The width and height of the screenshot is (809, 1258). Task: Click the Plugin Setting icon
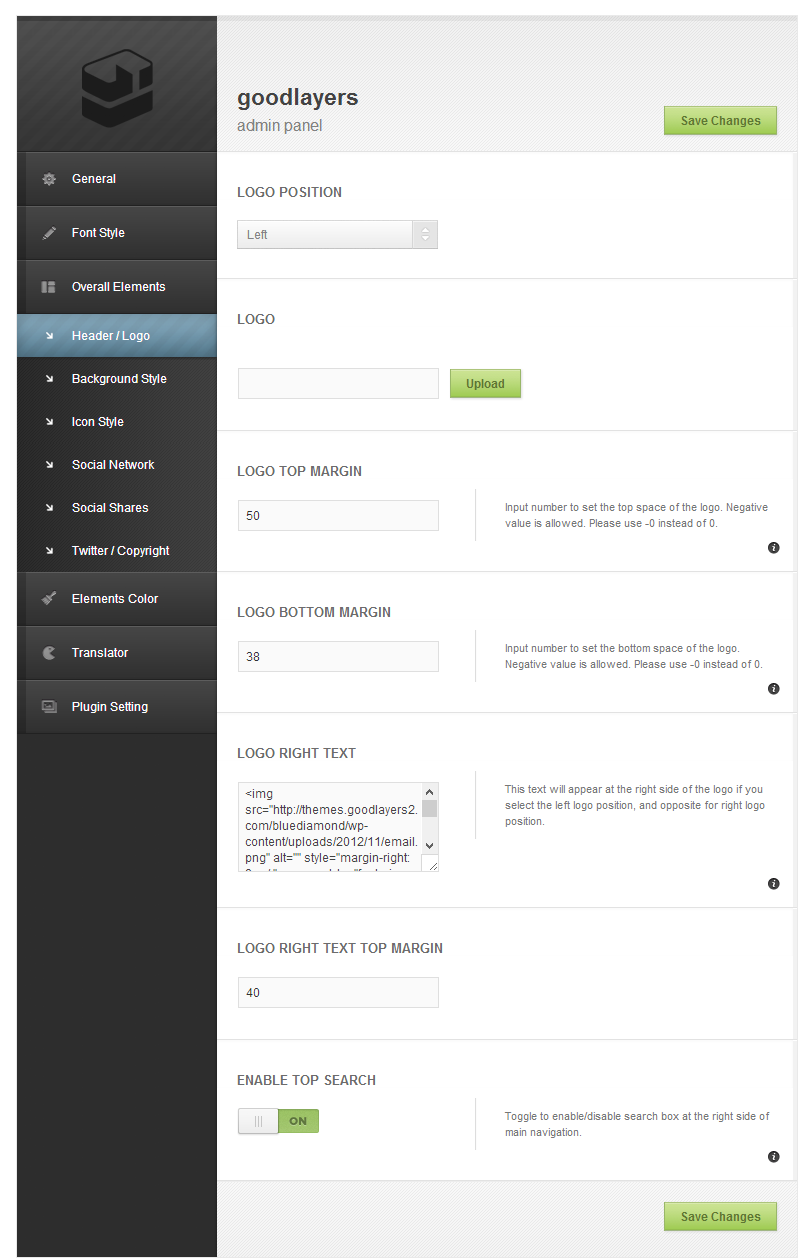49,707
